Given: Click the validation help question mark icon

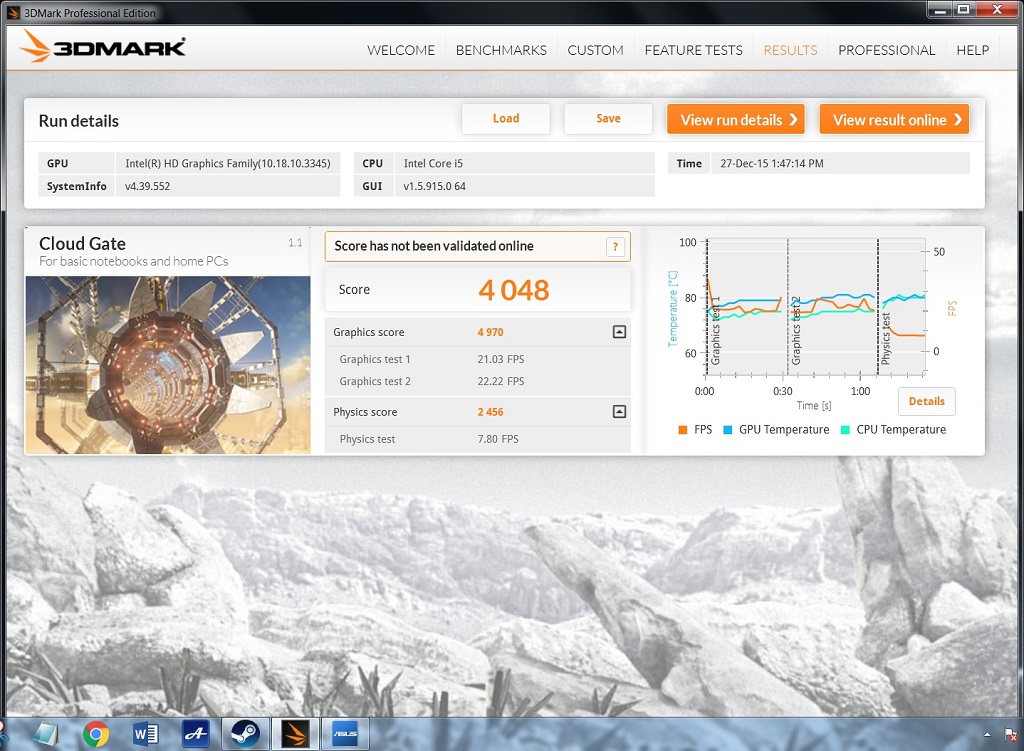Looking at the screenshot, I should [x=616, y=247].
